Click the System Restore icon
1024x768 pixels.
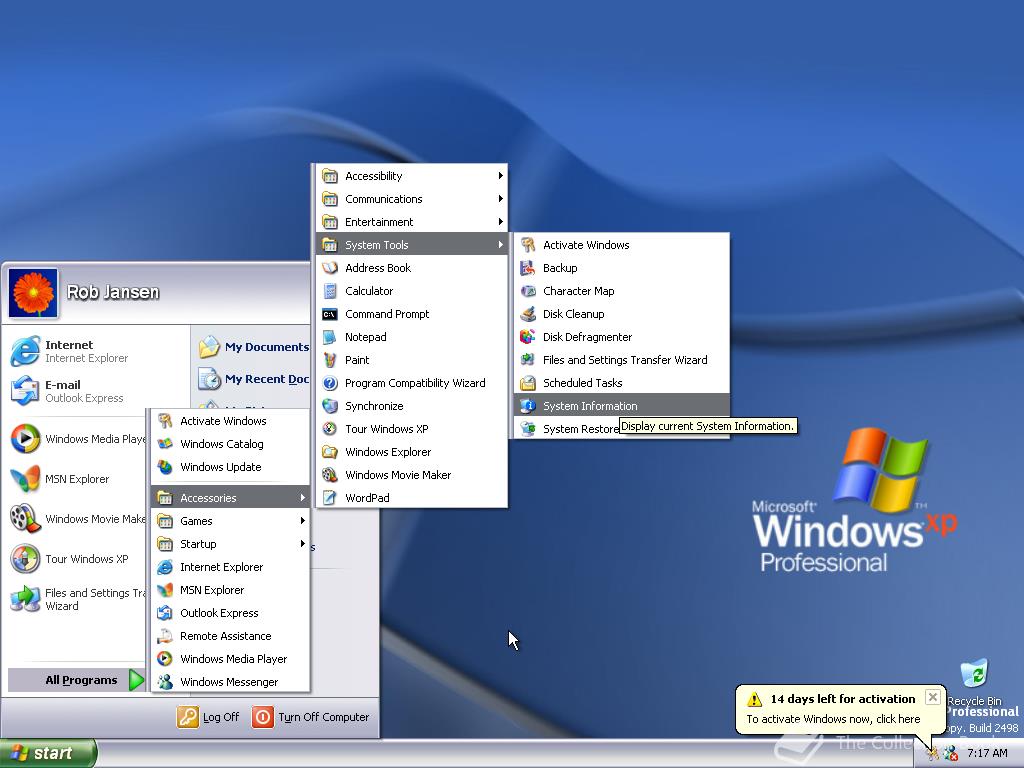(528, 429)
